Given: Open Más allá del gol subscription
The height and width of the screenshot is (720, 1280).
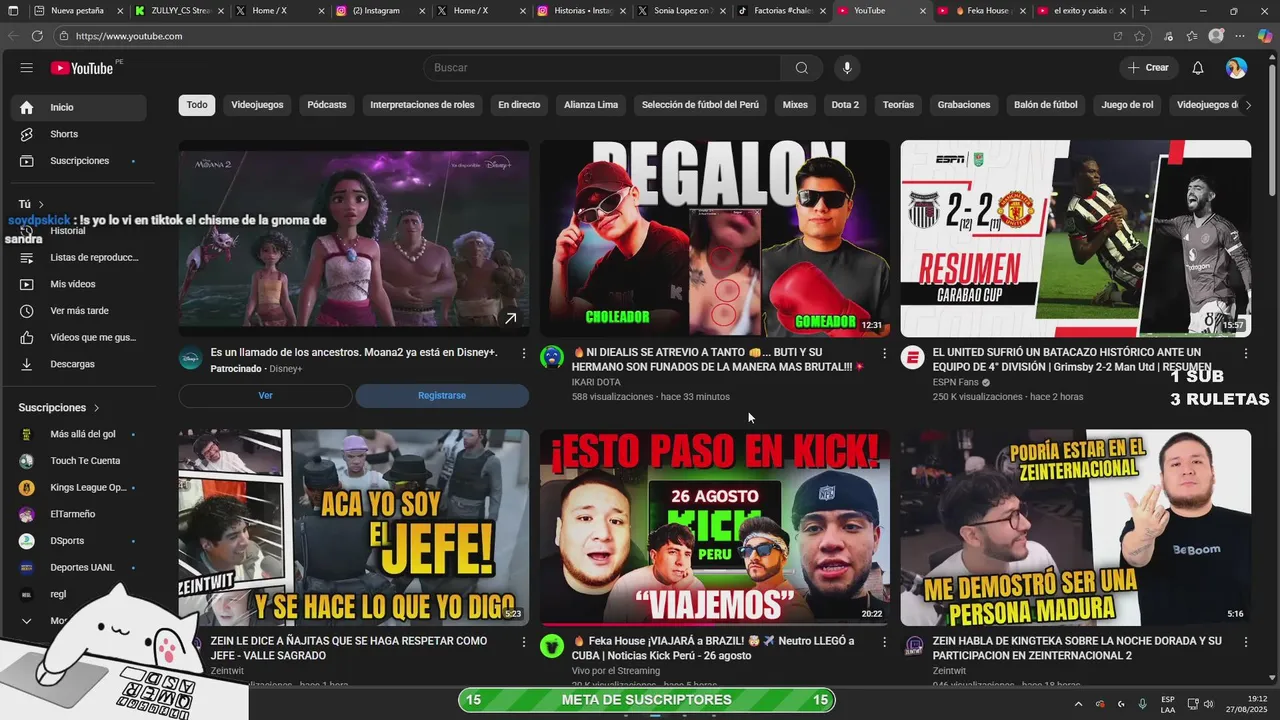Looking at the screenshot, I should (79, 434).
